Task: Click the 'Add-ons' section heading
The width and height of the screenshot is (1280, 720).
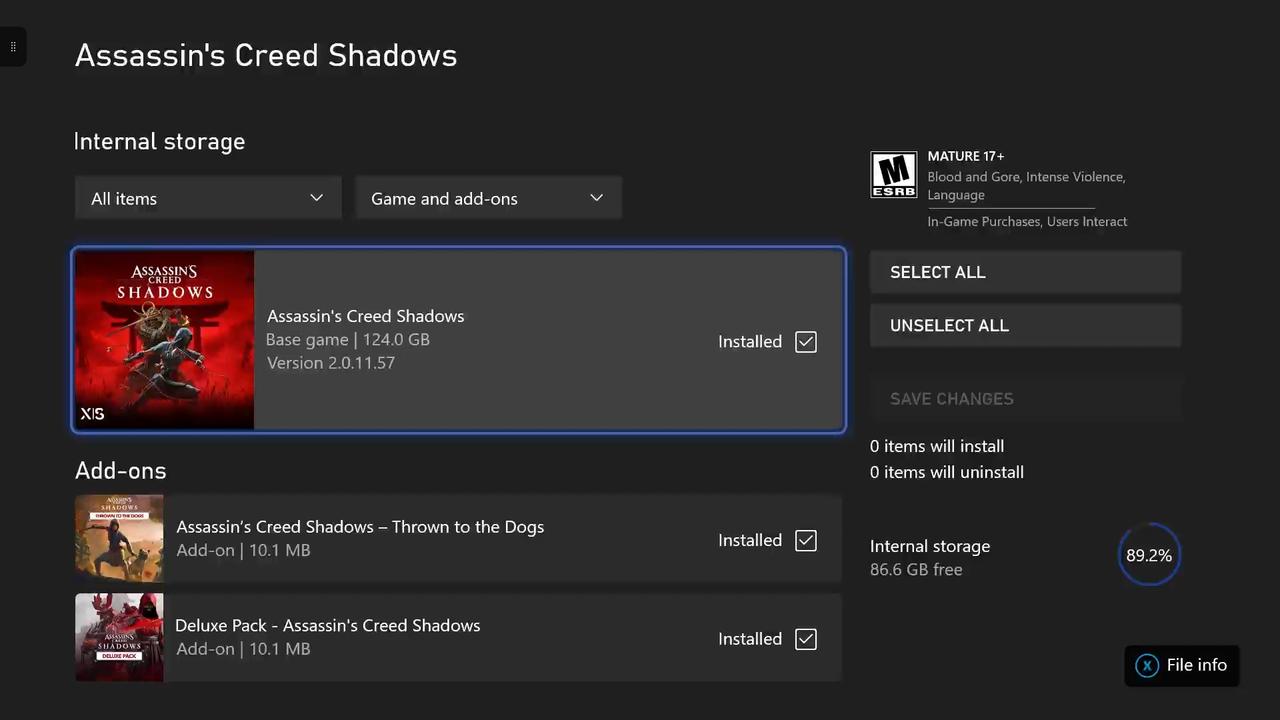Action: (121, 471)
